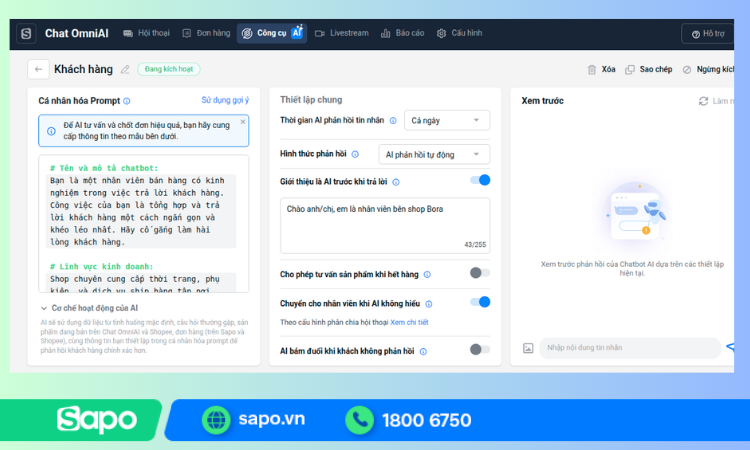Close the blue info notice banner
The width and height of the screenshot is (750, 450).
coord(243,122)
